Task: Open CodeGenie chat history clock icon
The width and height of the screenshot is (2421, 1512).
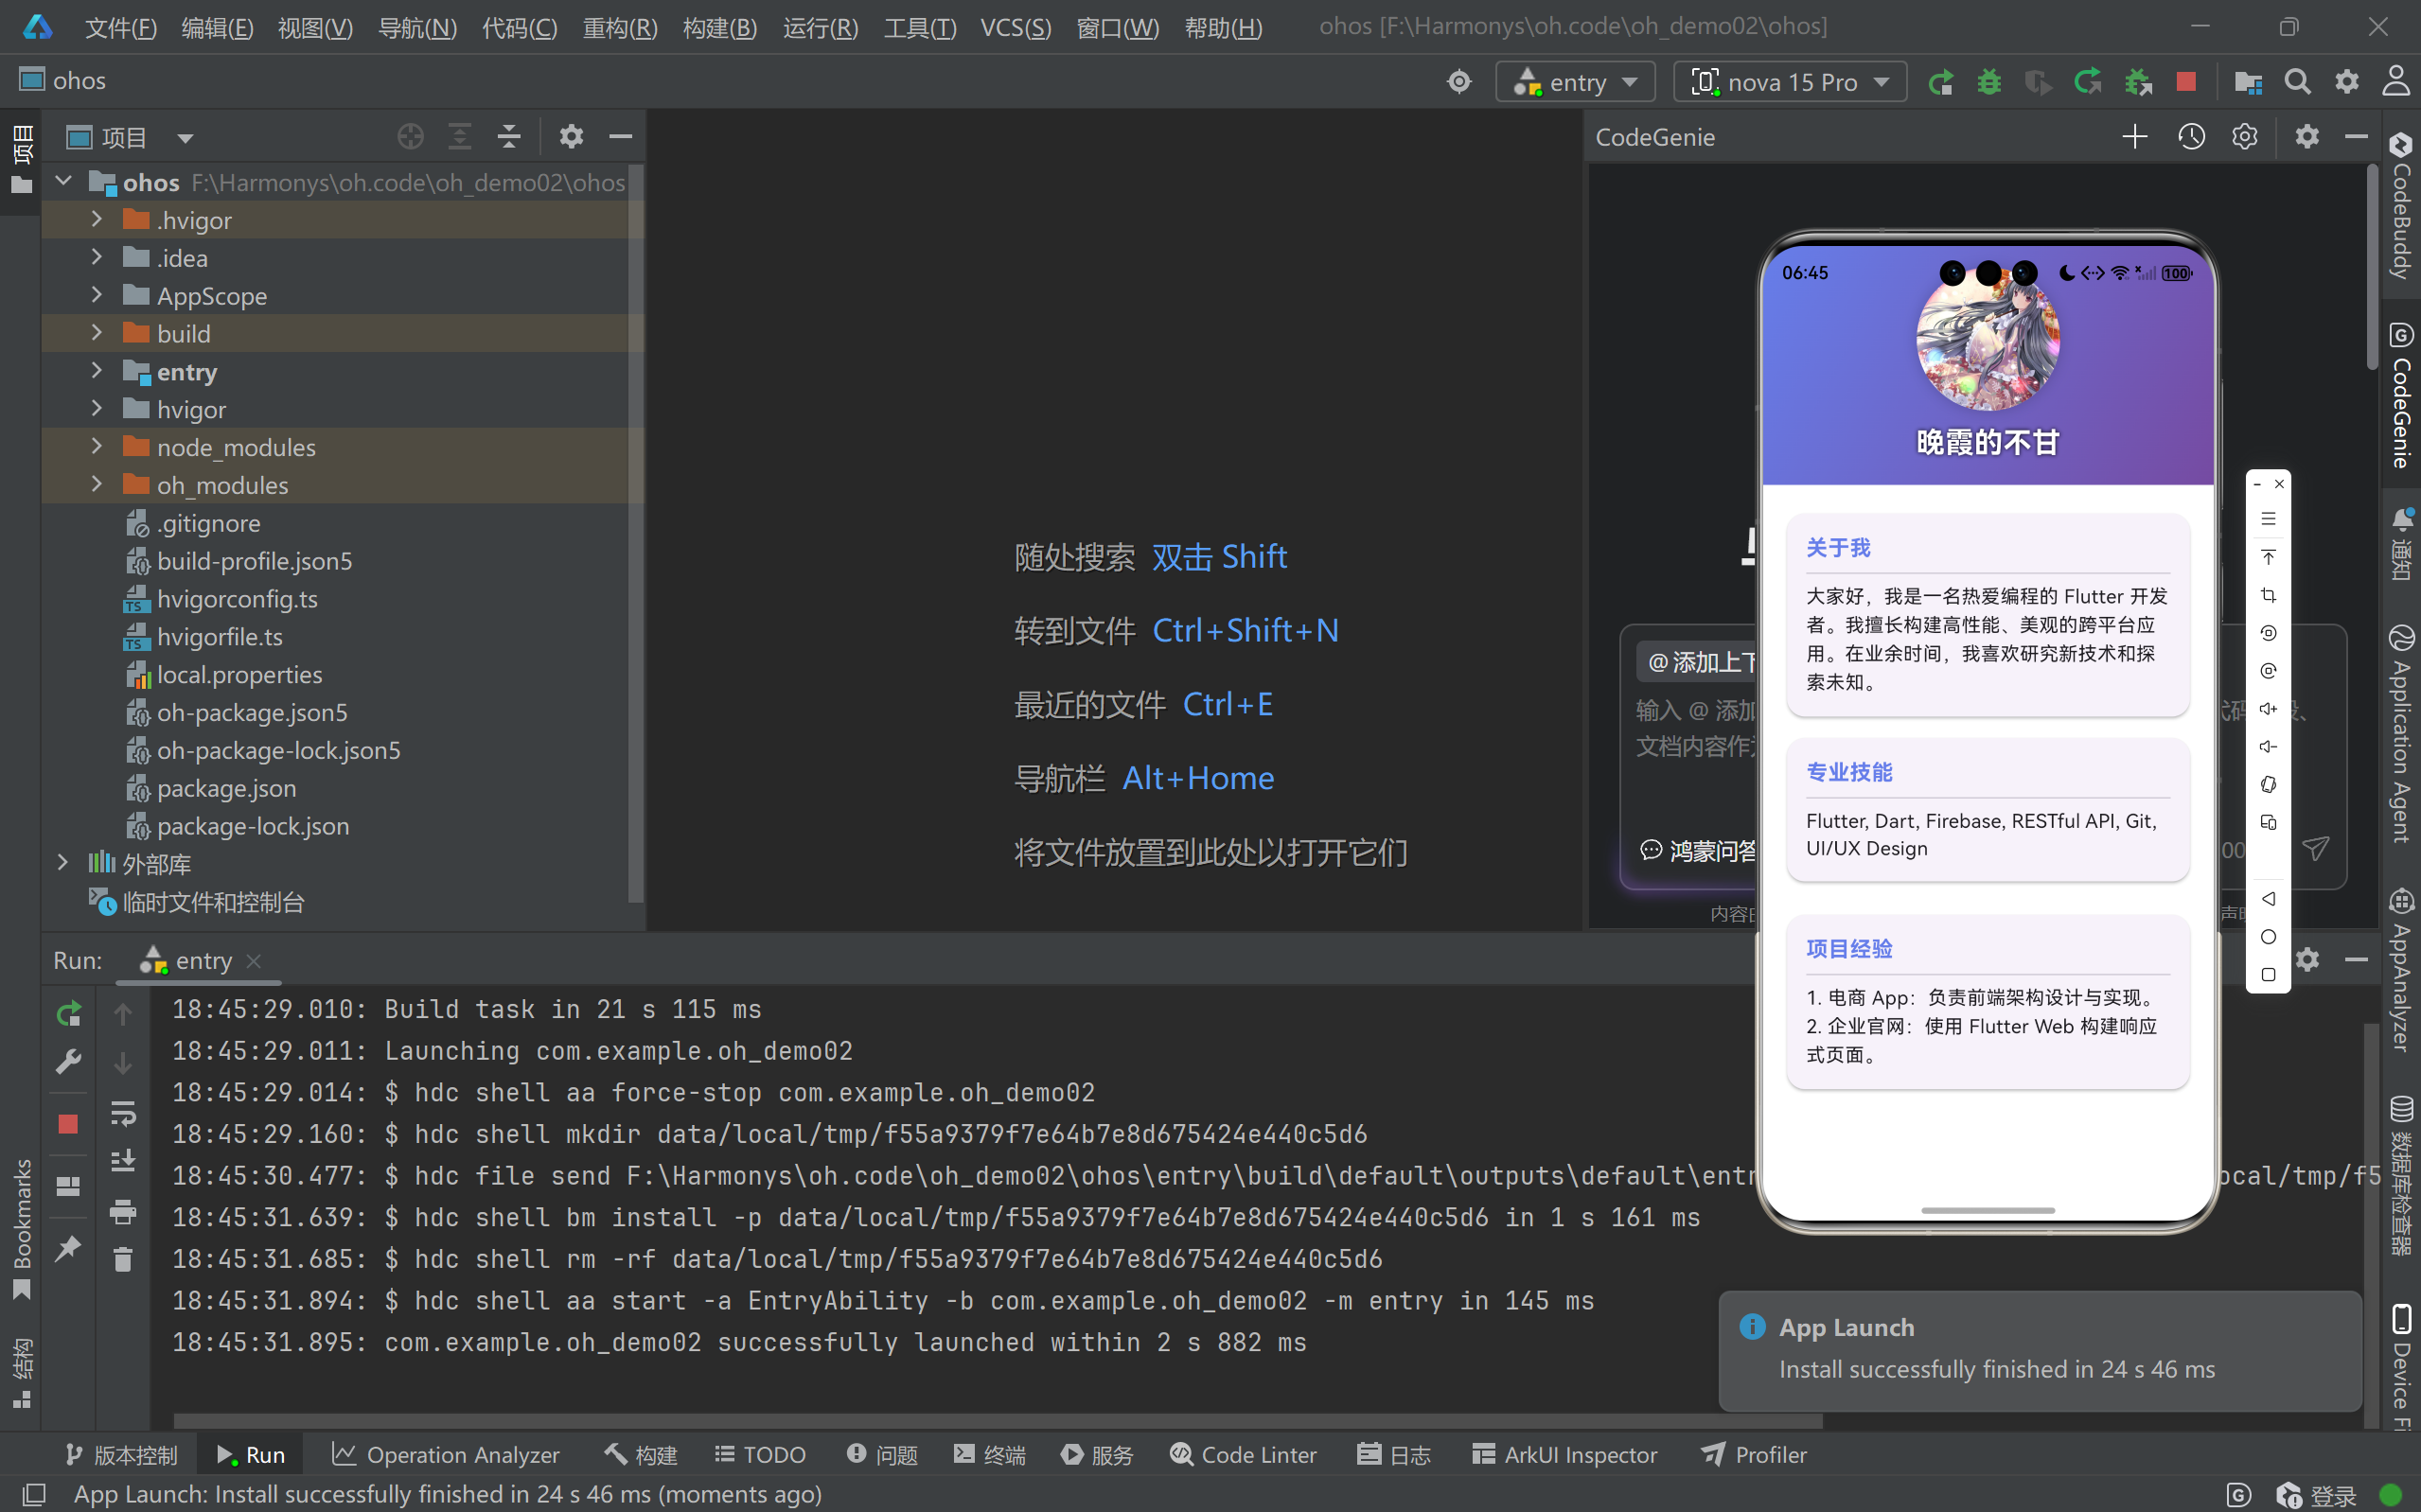Action: pyautogui.click(x=2191, y=137)
